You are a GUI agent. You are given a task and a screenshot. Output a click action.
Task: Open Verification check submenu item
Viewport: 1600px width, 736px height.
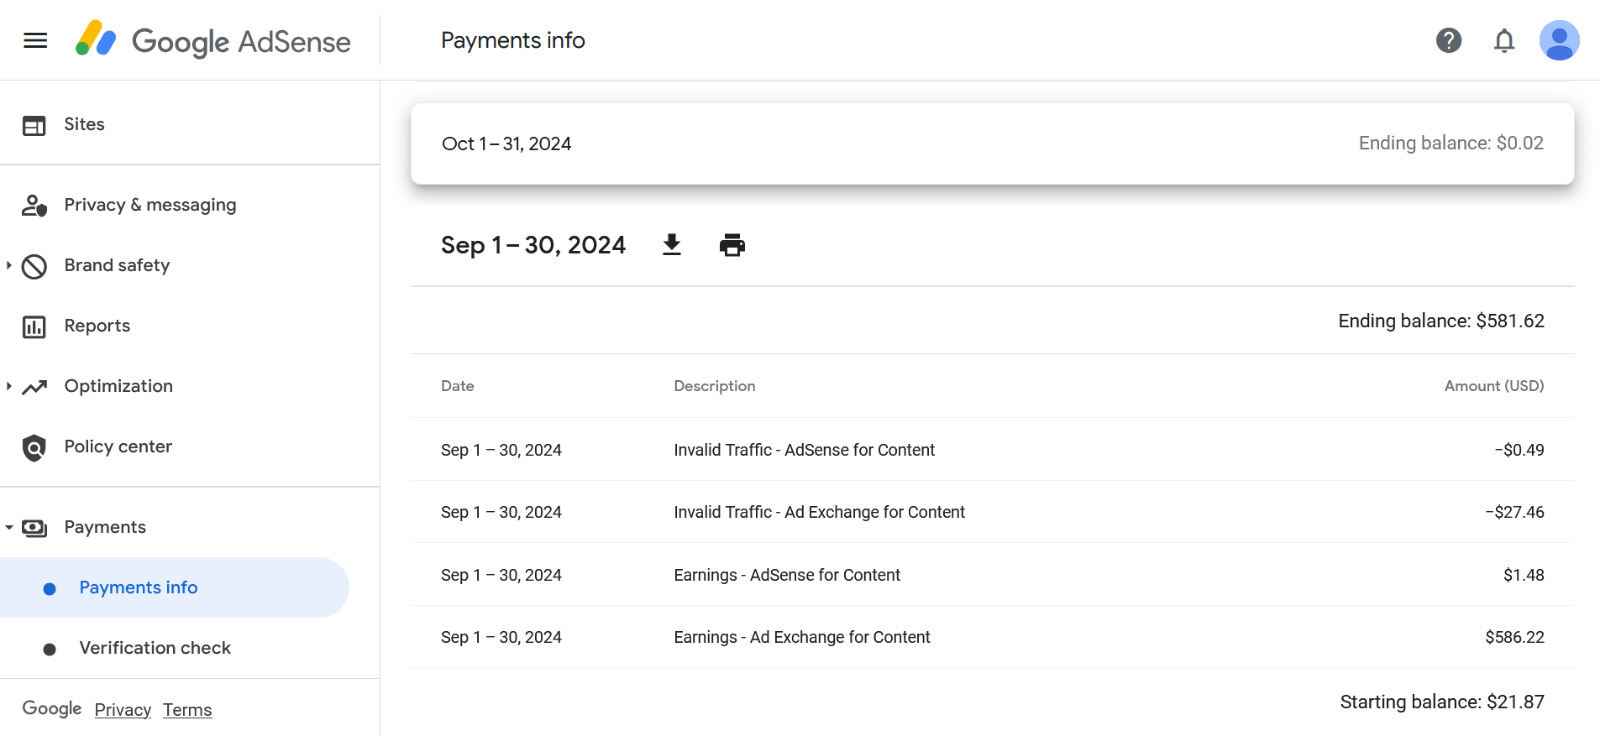click(155, 648)
